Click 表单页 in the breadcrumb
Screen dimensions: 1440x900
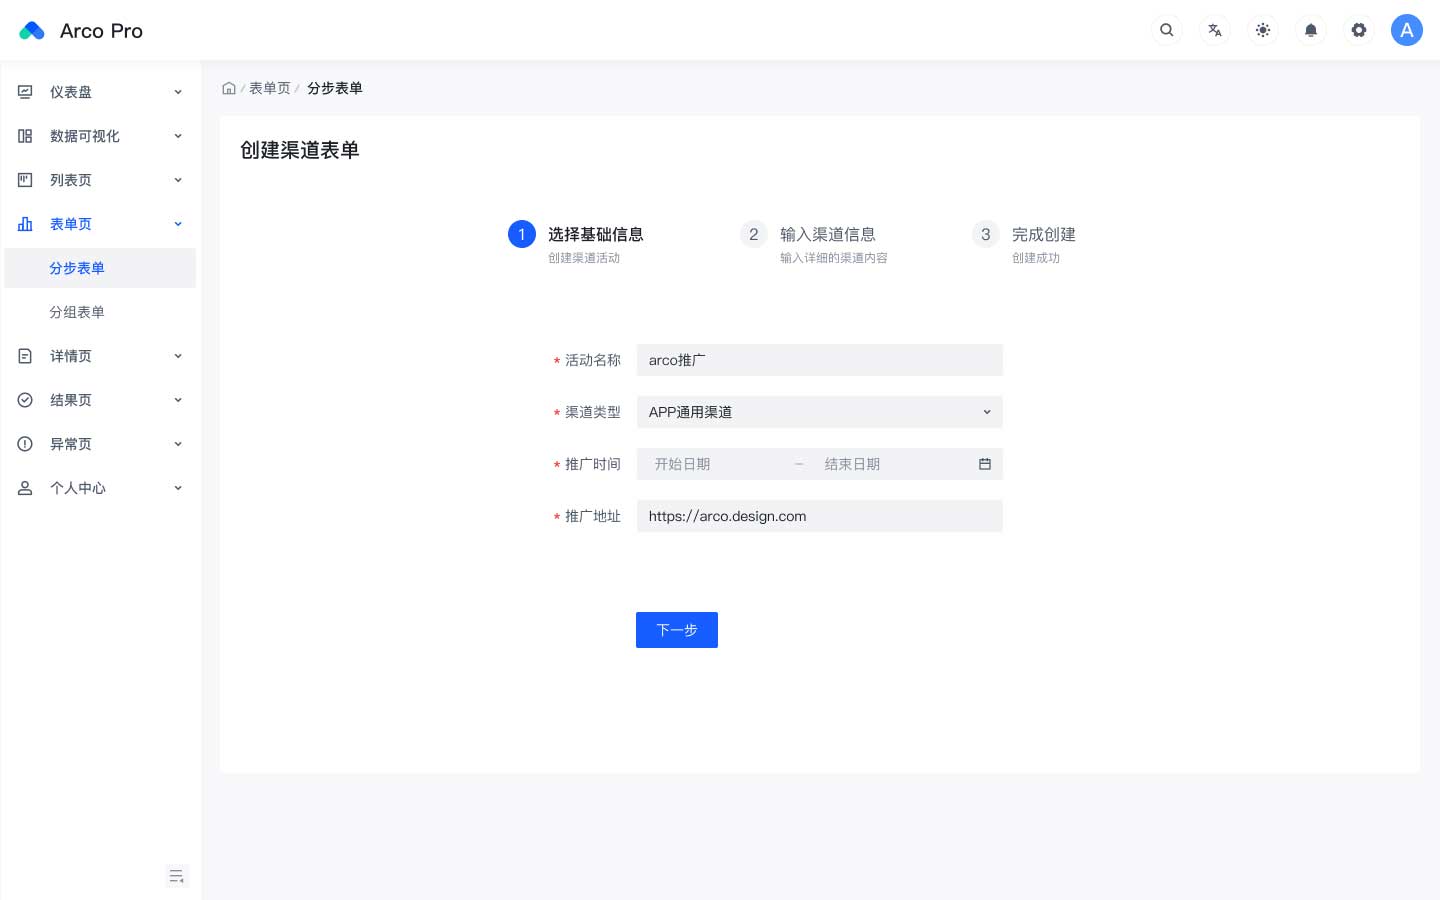pos(270,88)
